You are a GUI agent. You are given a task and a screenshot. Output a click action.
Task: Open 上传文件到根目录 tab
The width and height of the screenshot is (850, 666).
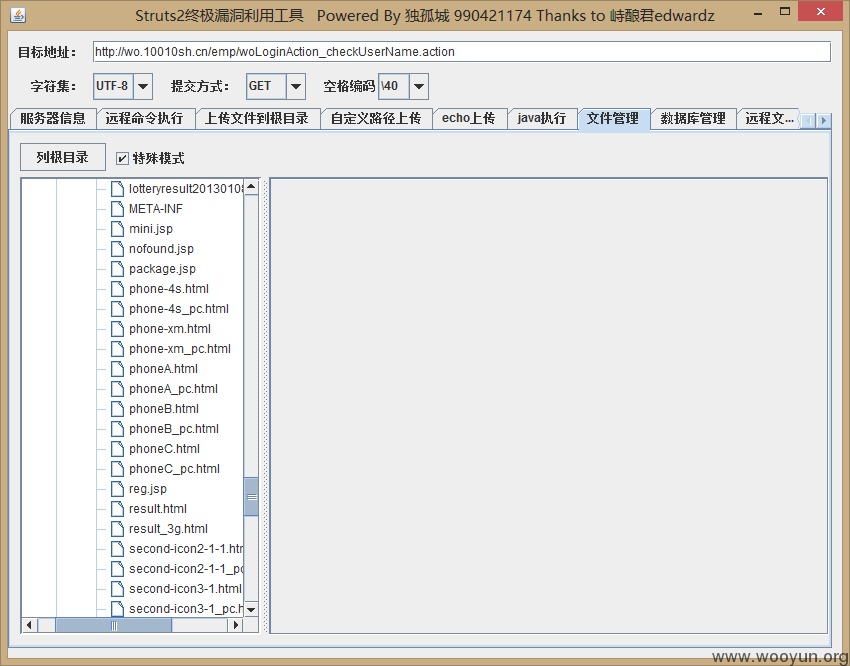click(257, 119)
